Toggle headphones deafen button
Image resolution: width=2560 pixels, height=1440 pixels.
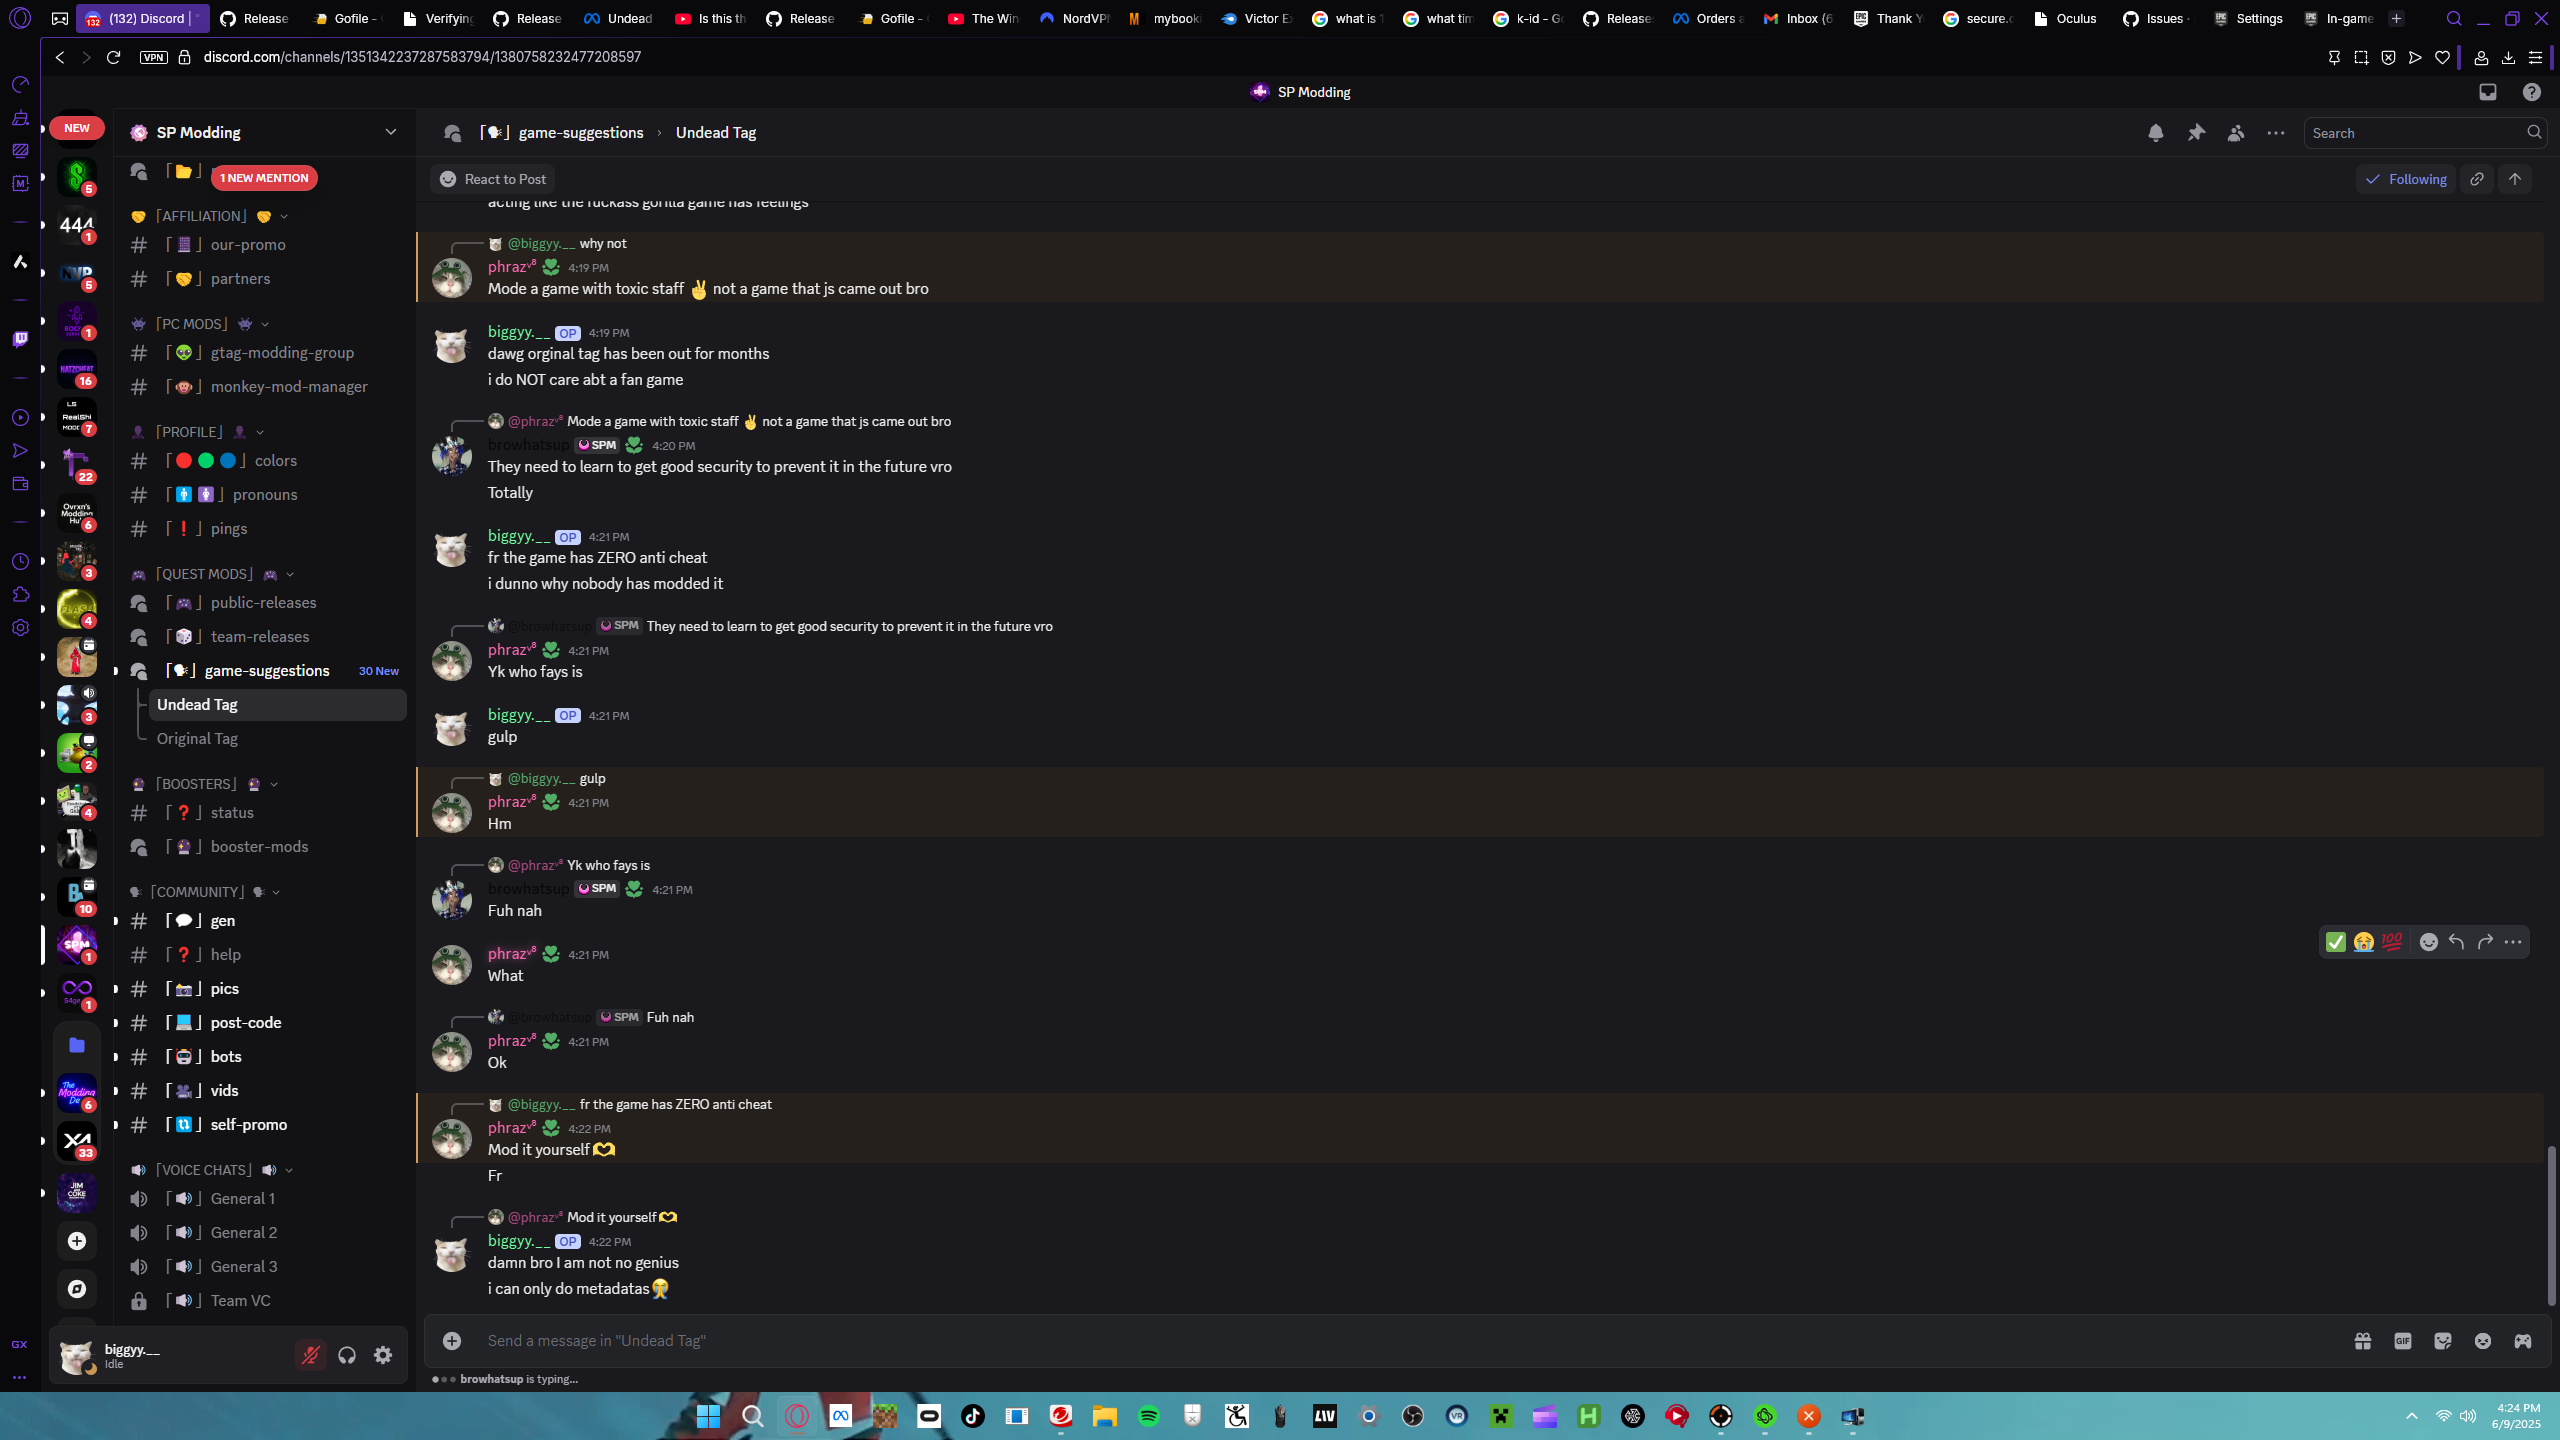pos(347,1355)
